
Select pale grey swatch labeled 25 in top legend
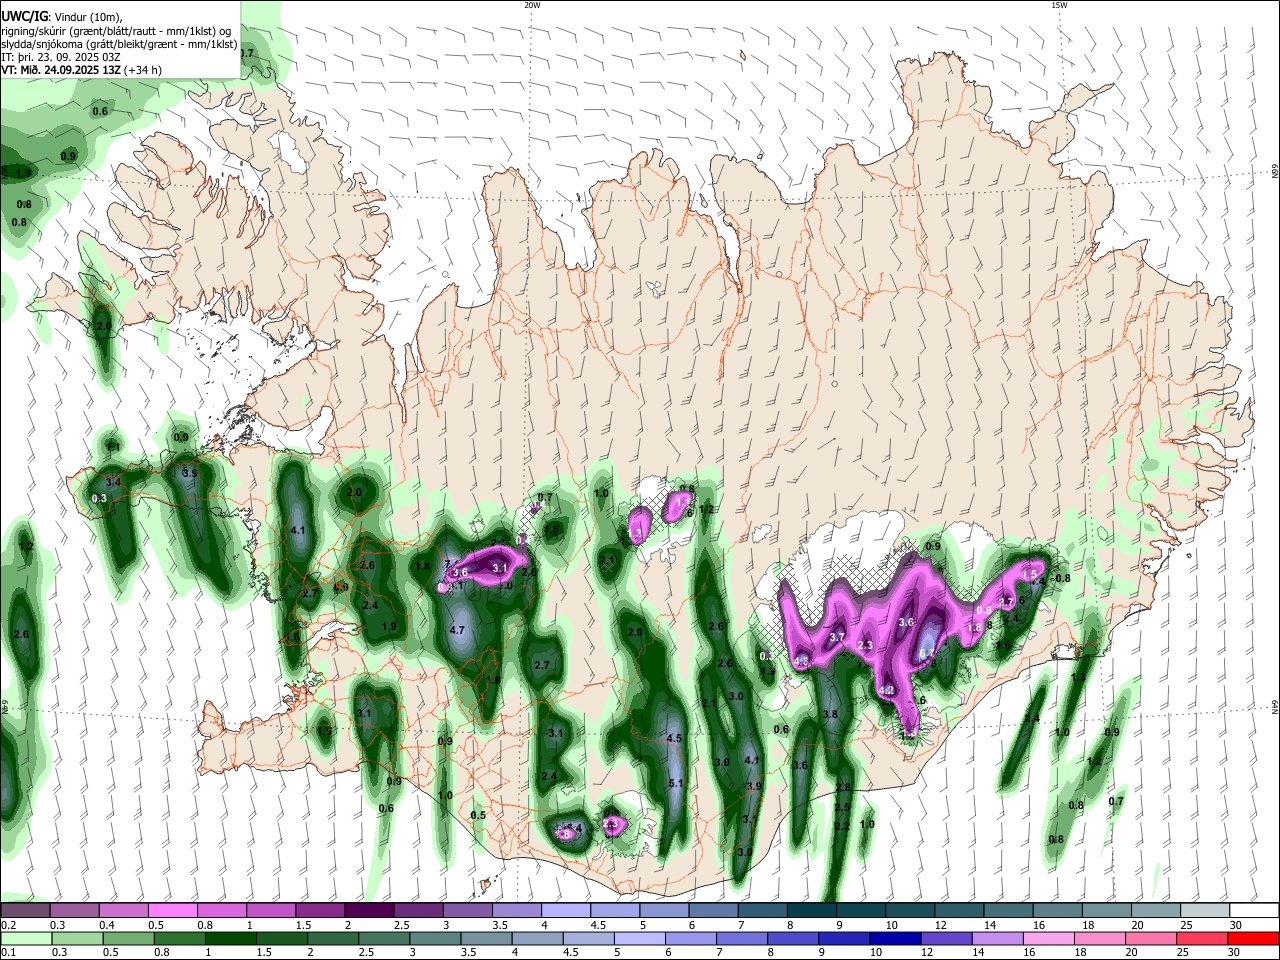1203,910
